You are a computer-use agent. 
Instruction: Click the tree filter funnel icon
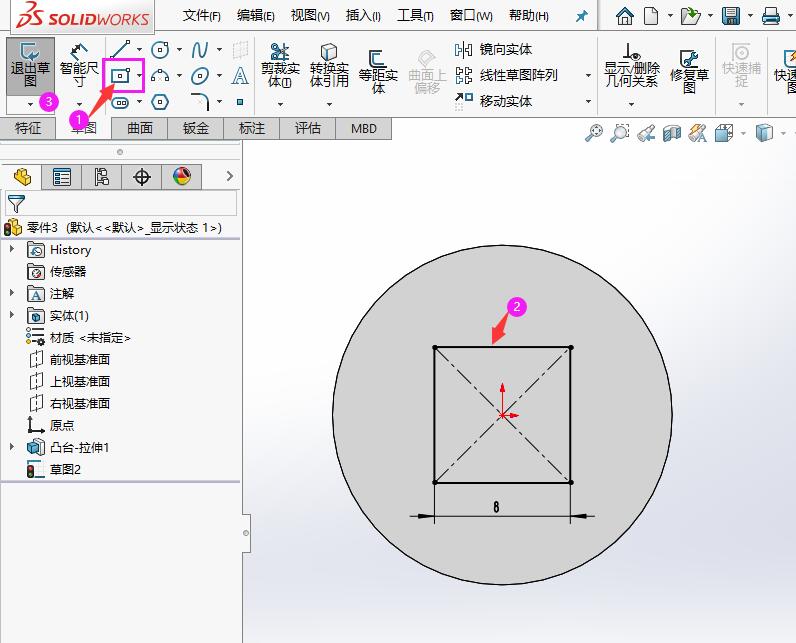tap(16, 204)
